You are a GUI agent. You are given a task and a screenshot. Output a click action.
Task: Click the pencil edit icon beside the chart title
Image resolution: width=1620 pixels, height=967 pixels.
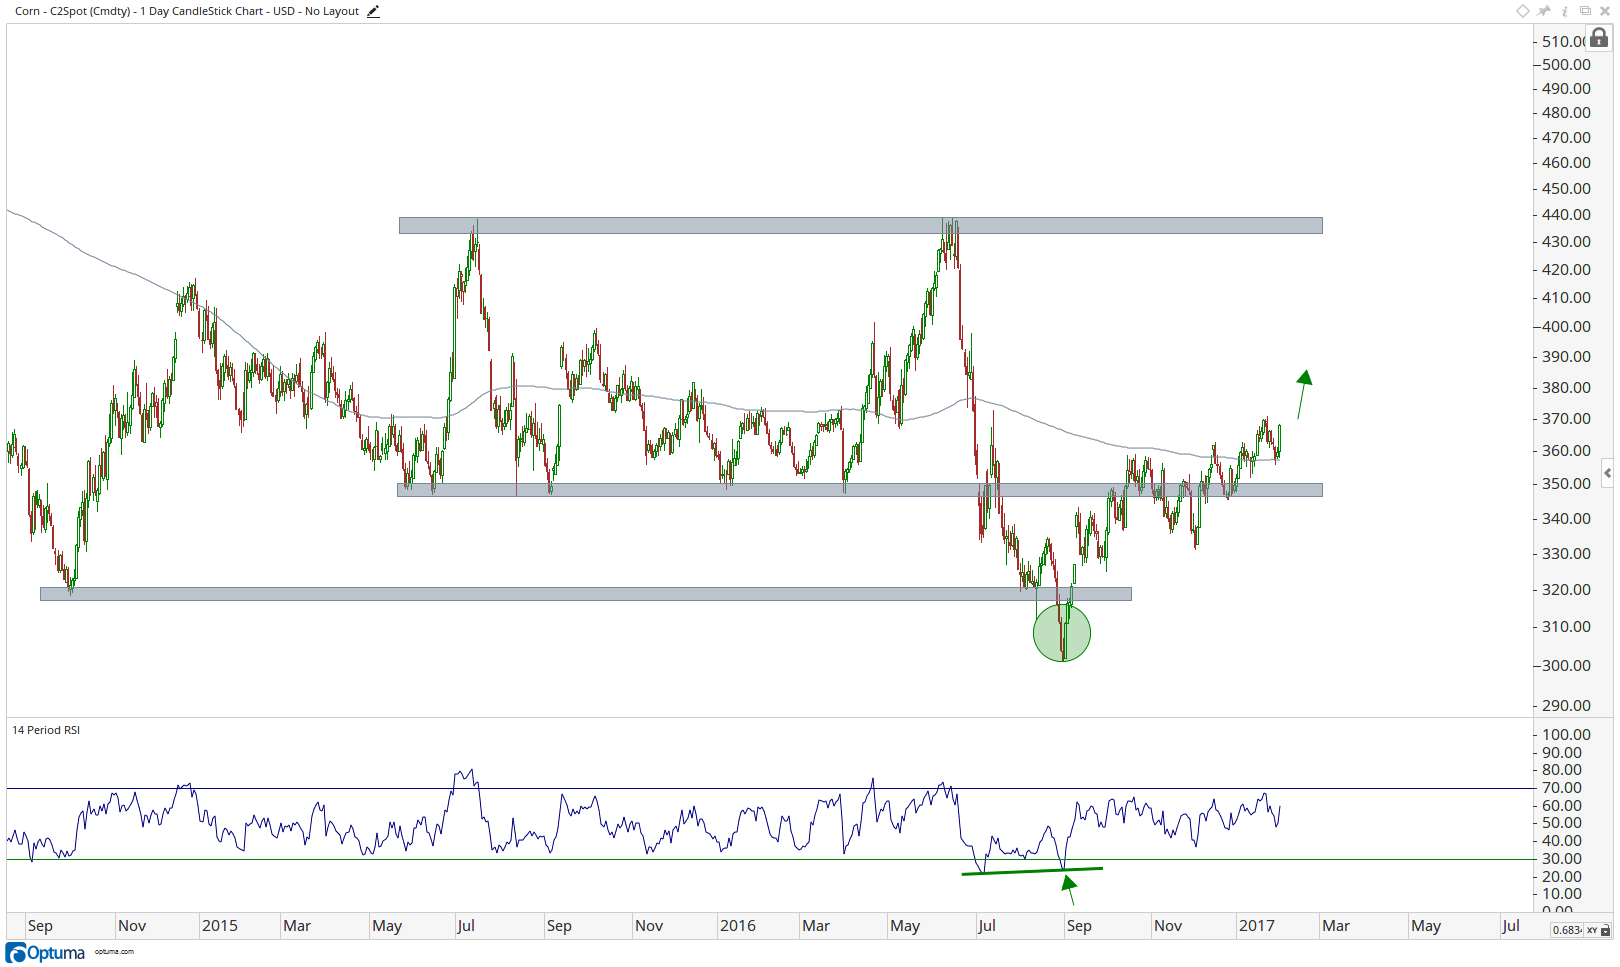373,12
